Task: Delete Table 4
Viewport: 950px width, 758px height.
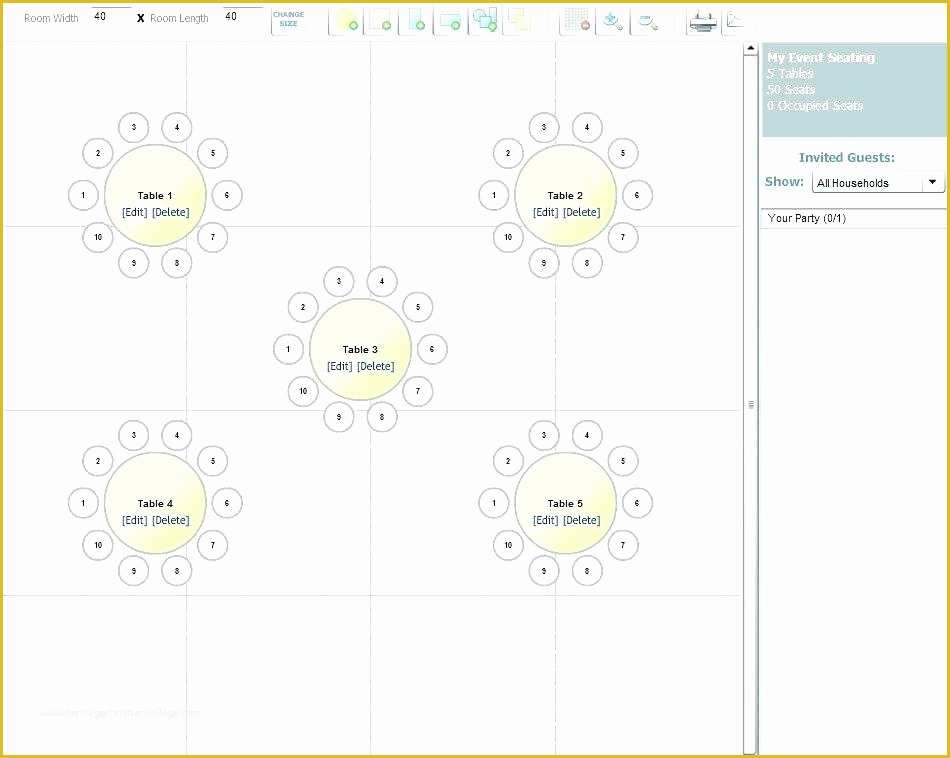Action: click(171, 520)
